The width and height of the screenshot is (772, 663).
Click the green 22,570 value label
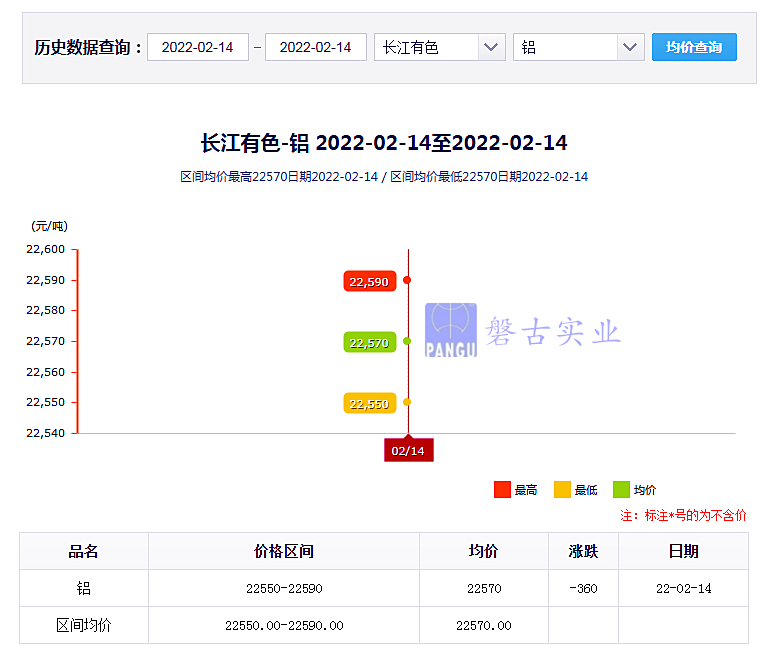click(370, 343)
